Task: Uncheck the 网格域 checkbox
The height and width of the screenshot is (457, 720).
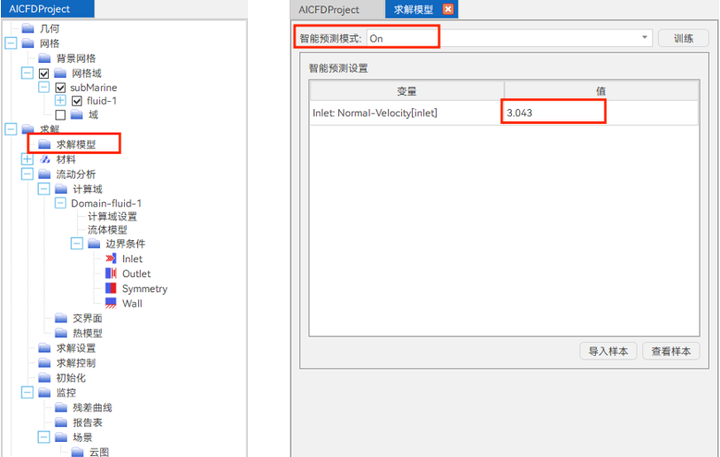Action: 44,73
